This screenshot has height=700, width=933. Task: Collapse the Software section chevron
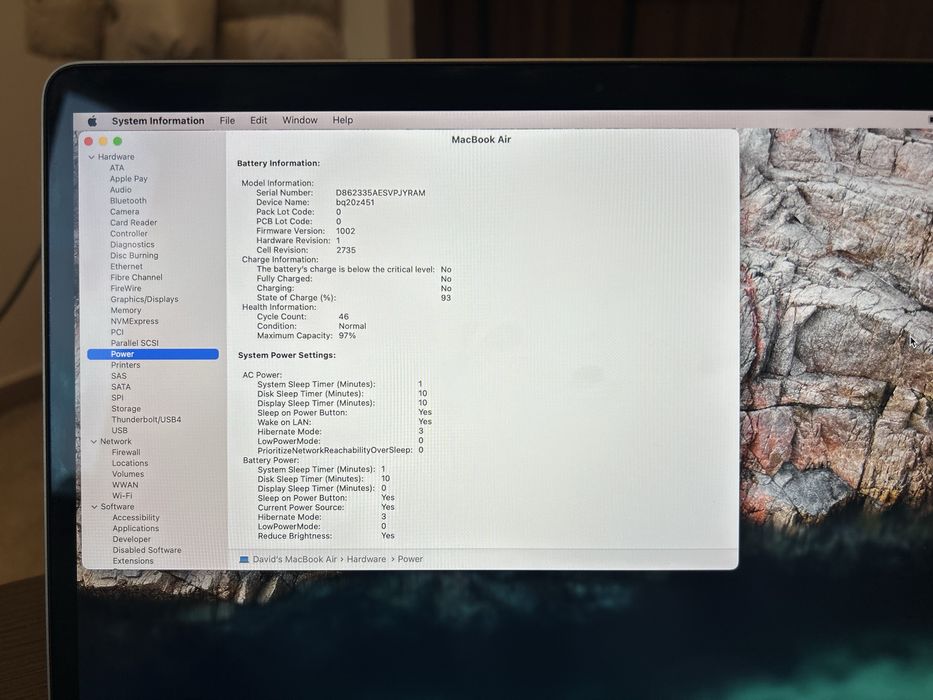pos(95,507)
